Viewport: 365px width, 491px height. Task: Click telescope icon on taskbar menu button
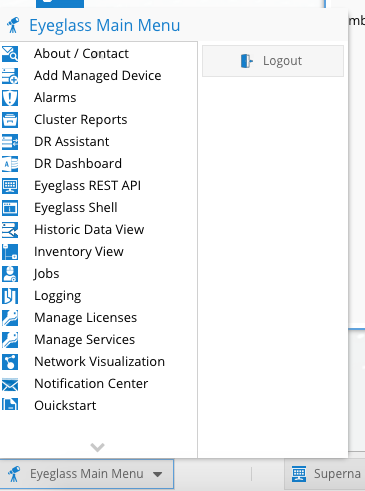coord(14,474)
